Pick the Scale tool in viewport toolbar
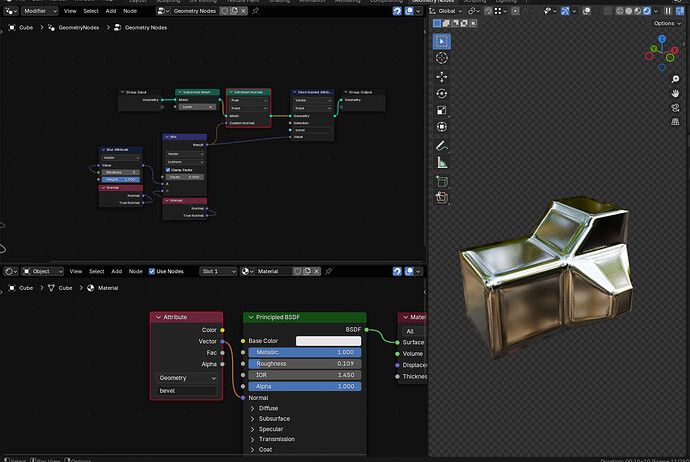 pyautogui.click(x=441, y=110)
